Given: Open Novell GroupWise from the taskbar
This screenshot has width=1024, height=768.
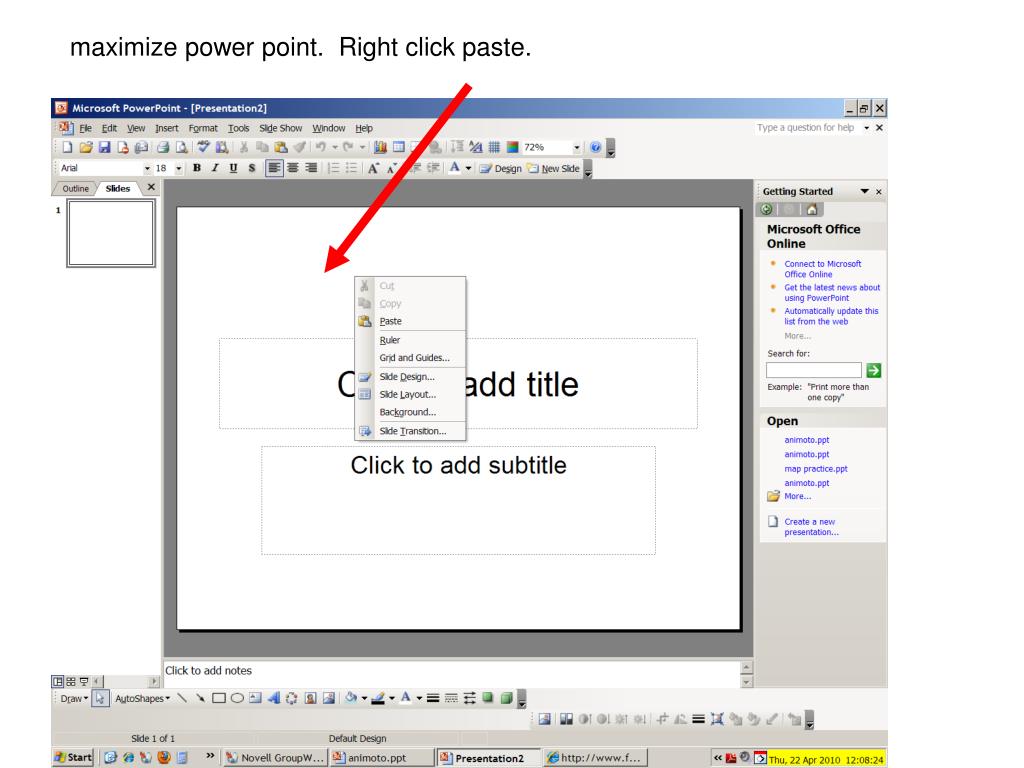Looking at the screenshot, I should tap(275, 758).
